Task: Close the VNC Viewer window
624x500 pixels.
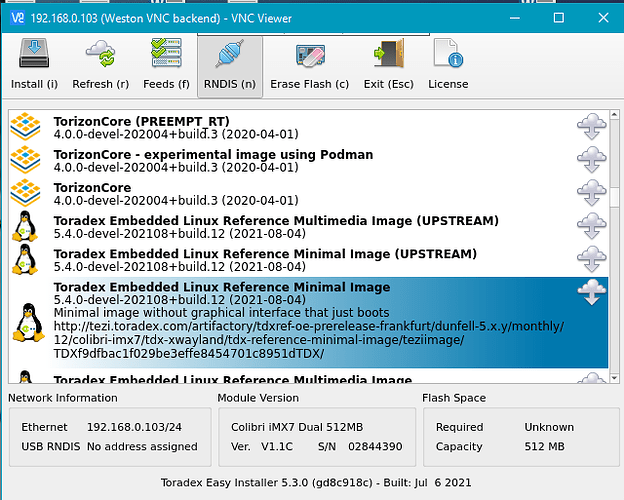Action: point(603,18)
